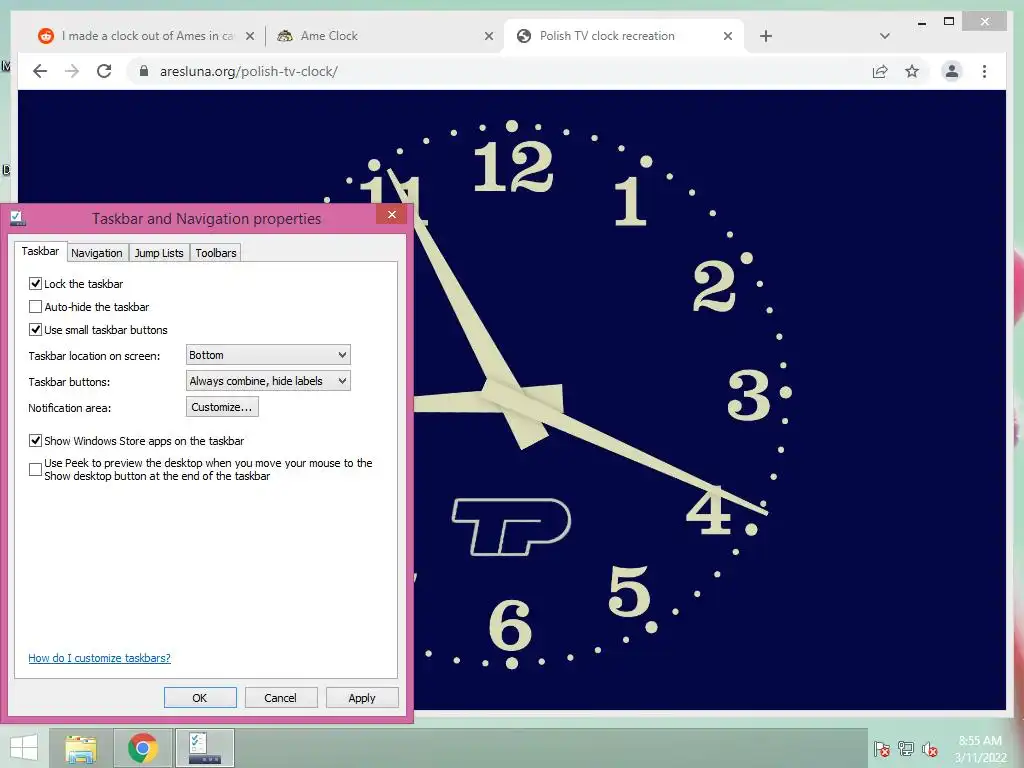
Task: Open the Chrome profile avatar
Action: 952,71
